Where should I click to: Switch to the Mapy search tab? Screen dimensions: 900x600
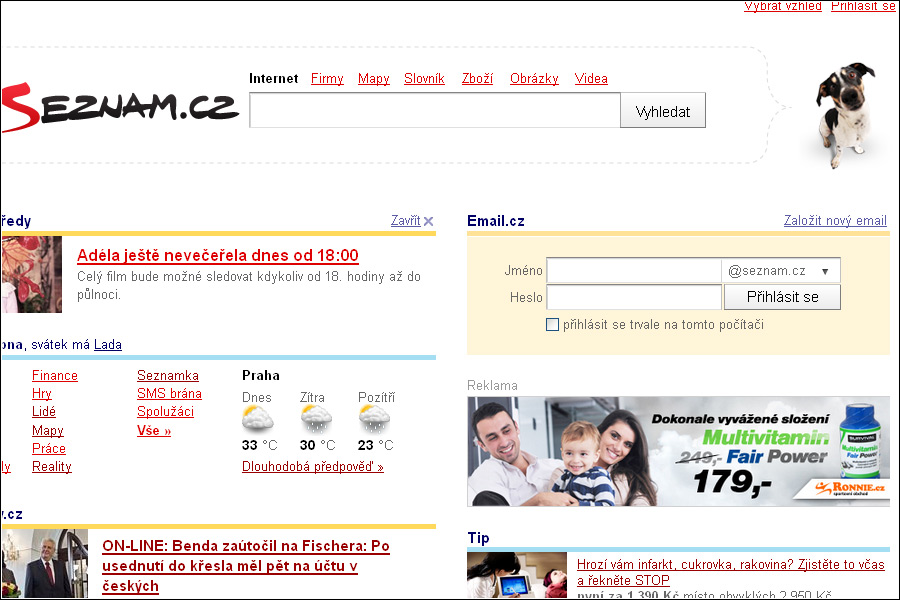374,79
